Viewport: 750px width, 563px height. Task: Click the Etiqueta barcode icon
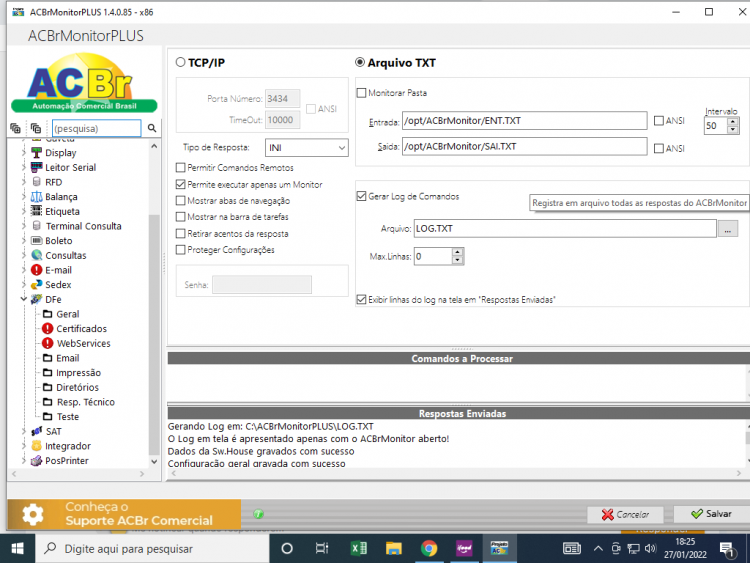coord(36,211)
